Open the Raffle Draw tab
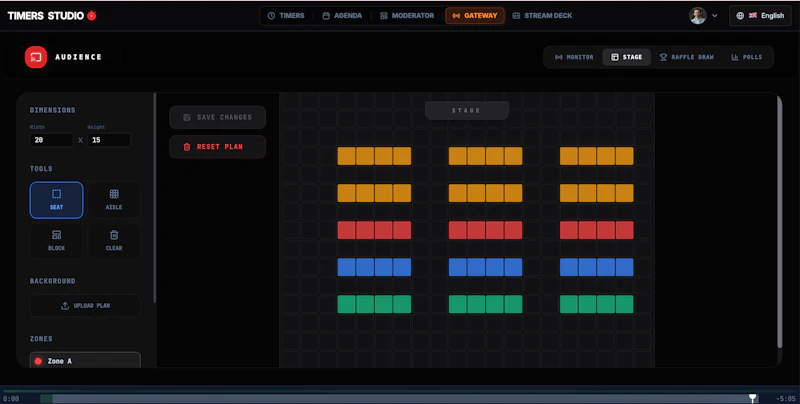This screenshot has width=800, height=404. pos(686,57)
